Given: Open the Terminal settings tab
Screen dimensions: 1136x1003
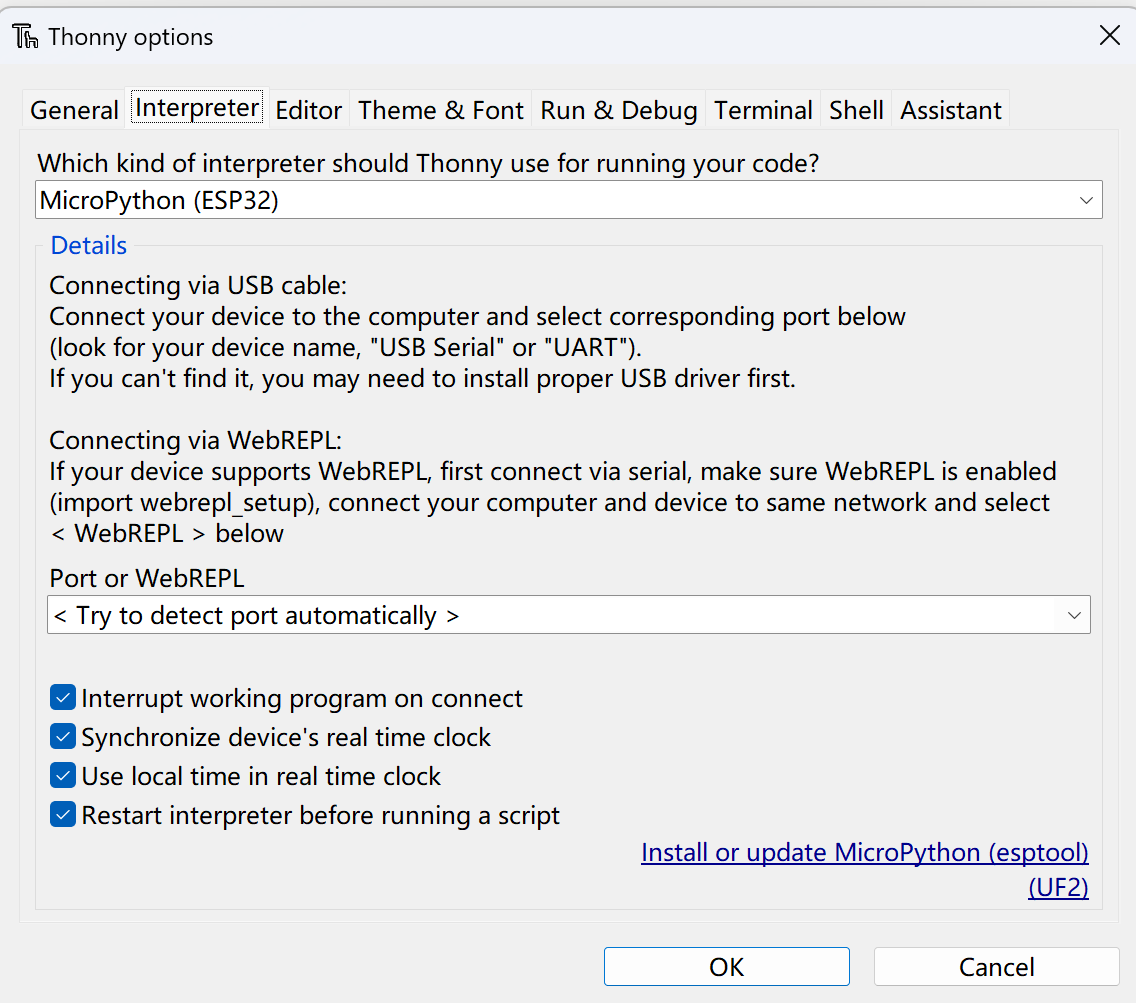Looking at the screenshot, I should pos(763,110).
